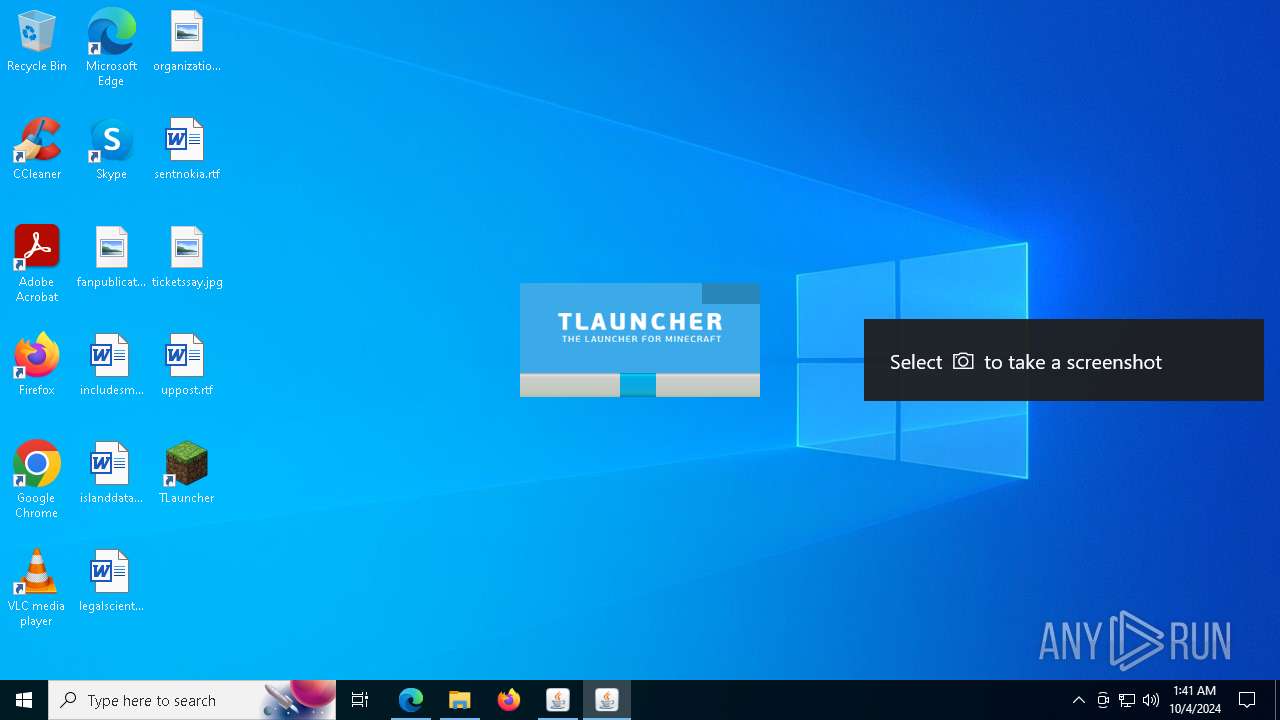
Task: Open the Windows Start menu
Action: (x=24, y=700)
